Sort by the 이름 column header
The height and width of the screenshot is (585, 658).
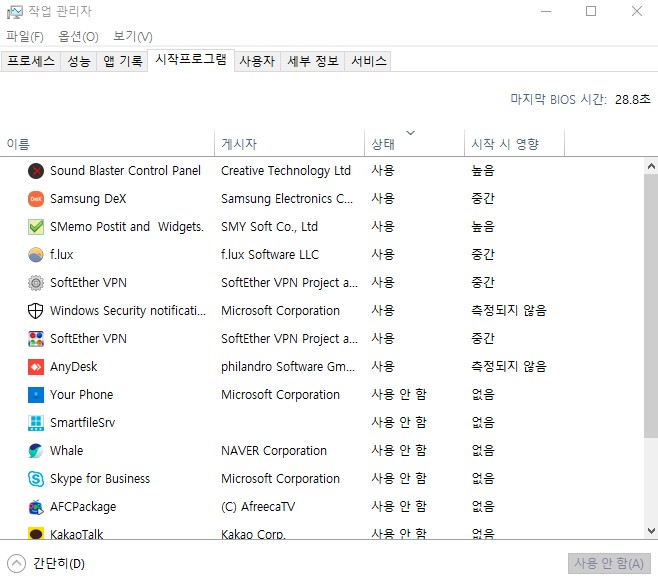(x=107, y=144)
